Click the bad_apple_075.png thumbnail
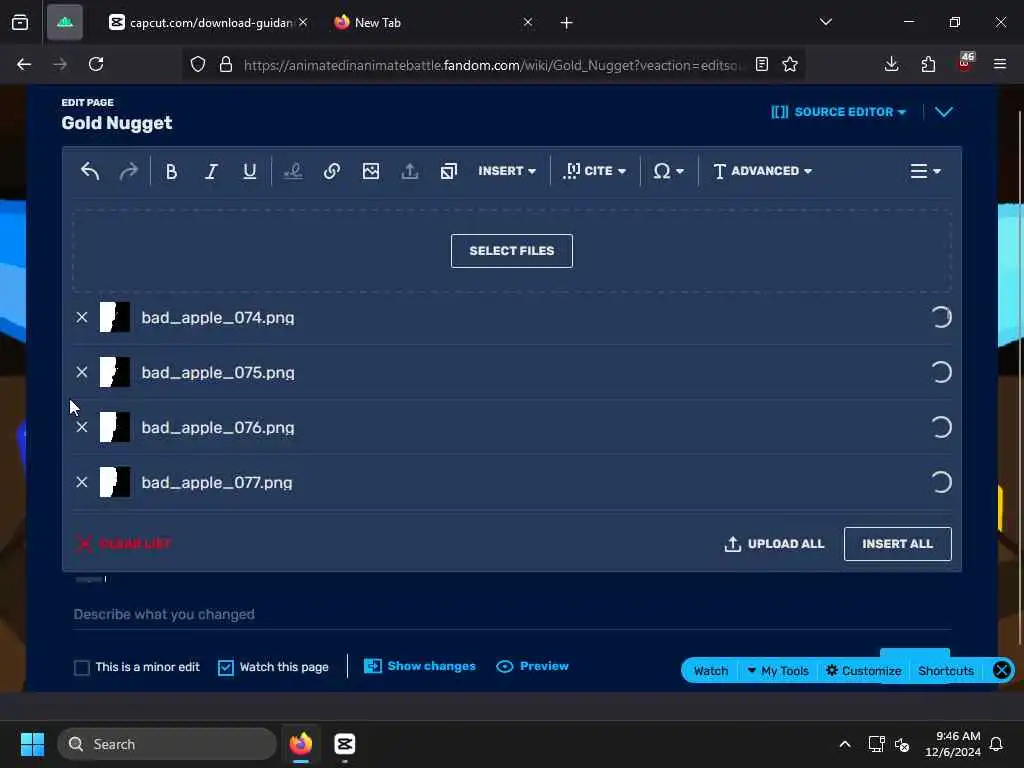Screen dimensions: 1024x768 pyautogui.click(x=115, y=372)
